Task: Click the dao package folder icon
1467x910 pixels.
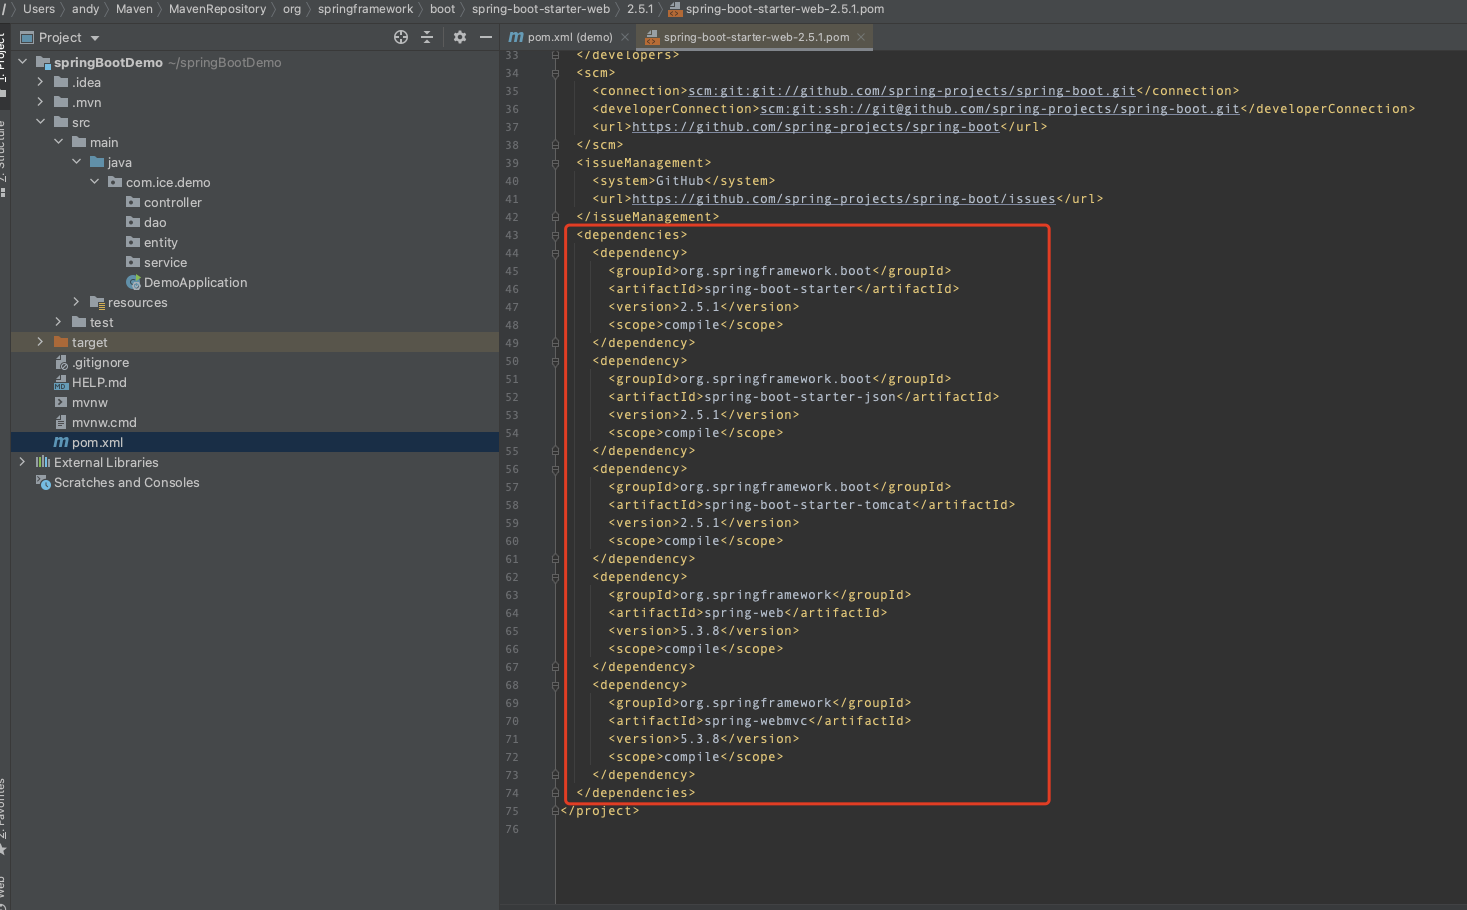Action: click(133, 222)
